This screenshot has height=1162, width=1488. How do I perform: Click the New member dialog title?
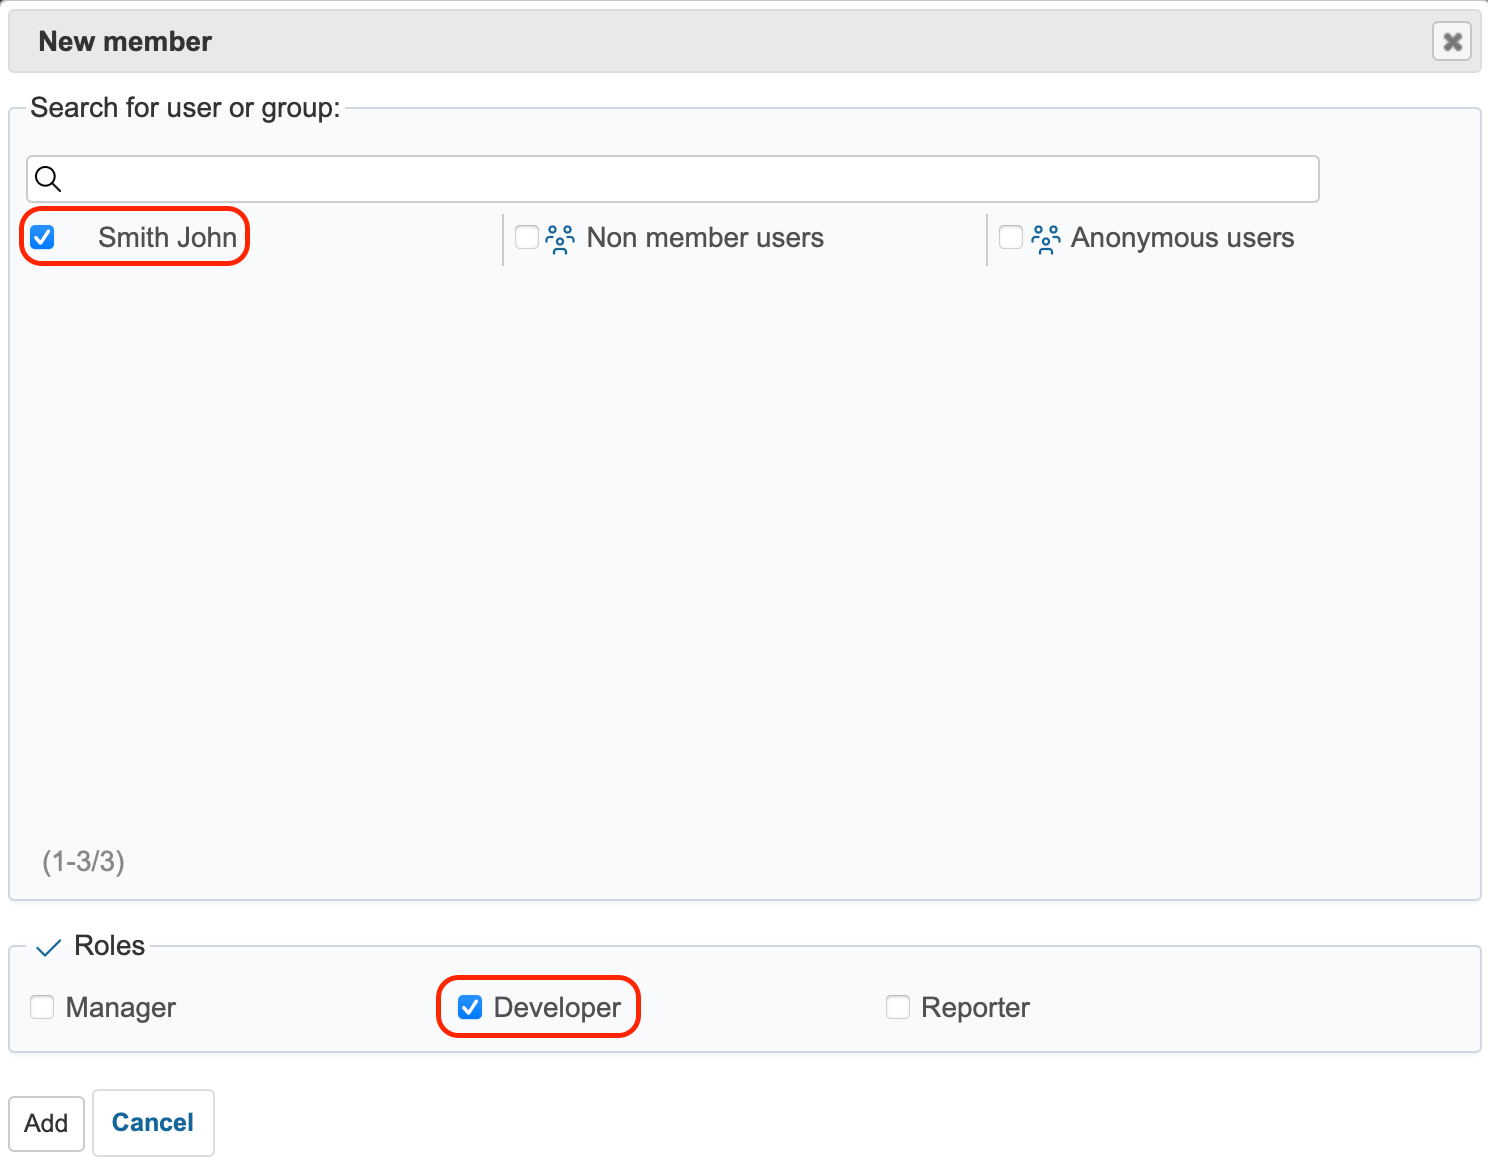coord(125,41)
